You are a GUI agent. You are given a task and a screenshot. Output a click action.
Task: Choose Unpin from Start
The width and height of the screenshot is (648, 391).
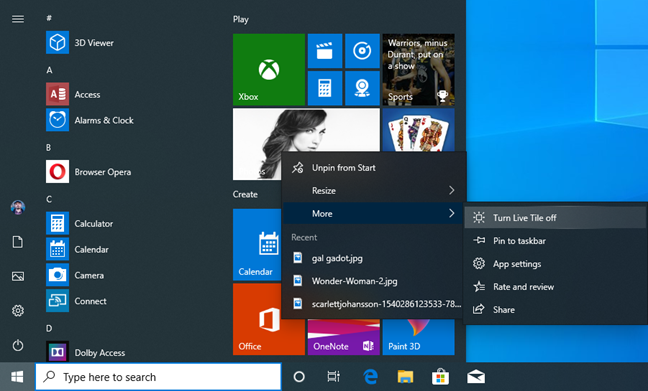point(374,168)
